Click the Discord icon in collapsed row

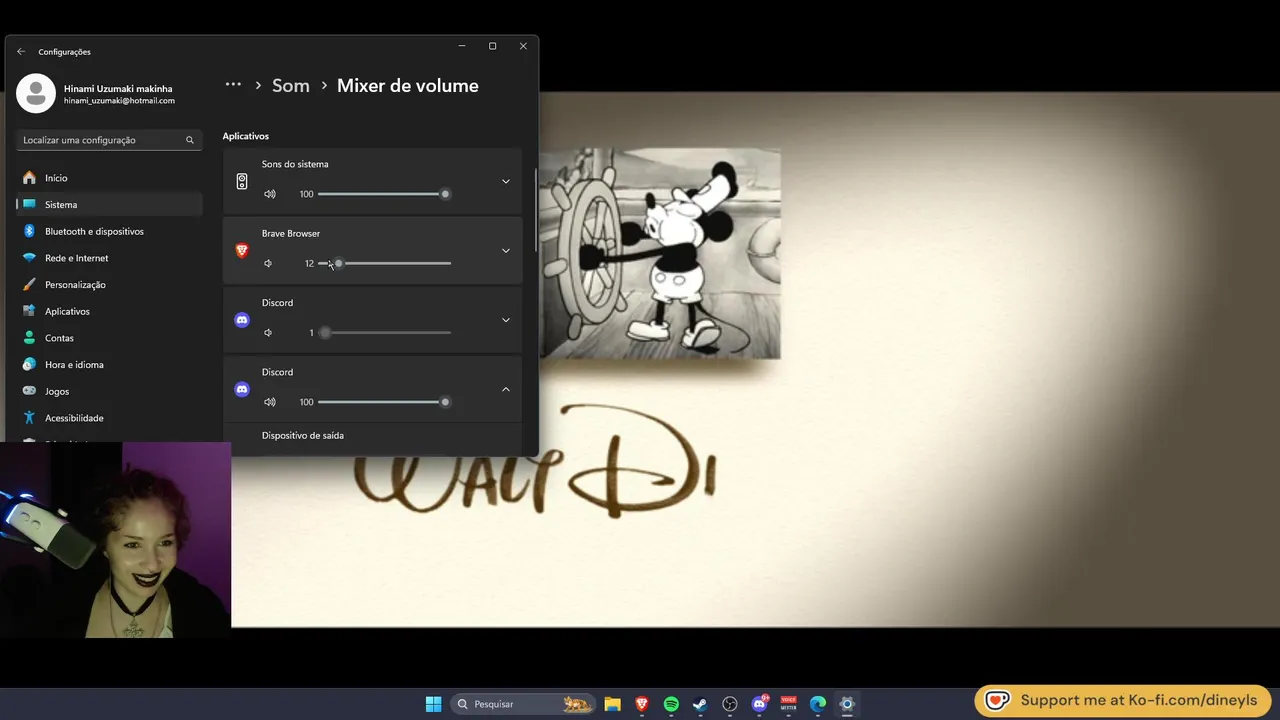[x=242, y=320]
